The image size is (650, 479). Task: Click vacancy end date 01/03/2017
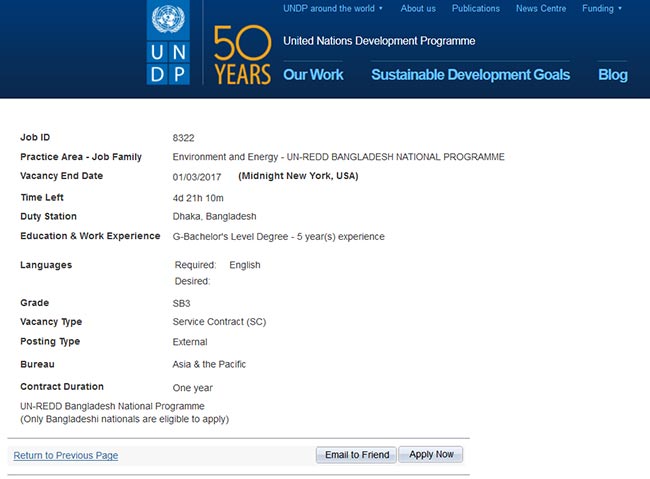pyautogui.click(x=196, y=177)
